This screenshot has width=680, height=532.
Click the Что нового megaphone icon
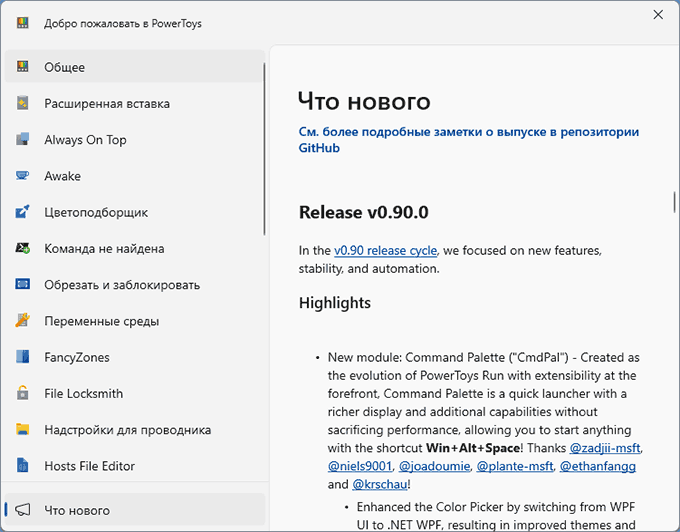pos(23,510)
